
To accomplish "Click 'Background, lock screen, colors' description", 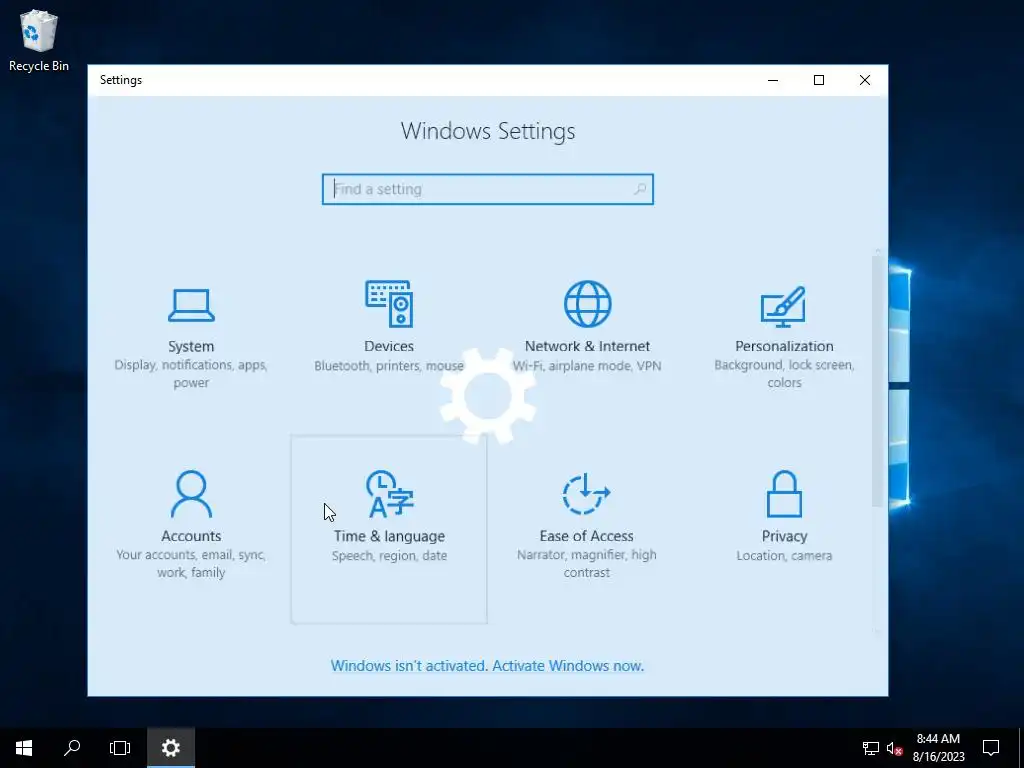I will 784,374.
